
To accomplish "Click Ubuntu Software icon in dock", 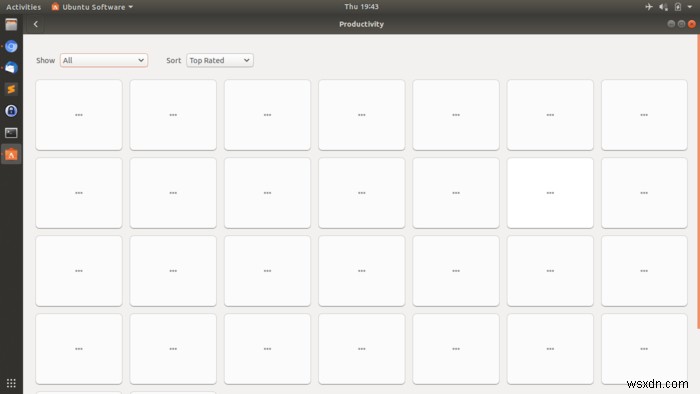I will click(11, 154).
